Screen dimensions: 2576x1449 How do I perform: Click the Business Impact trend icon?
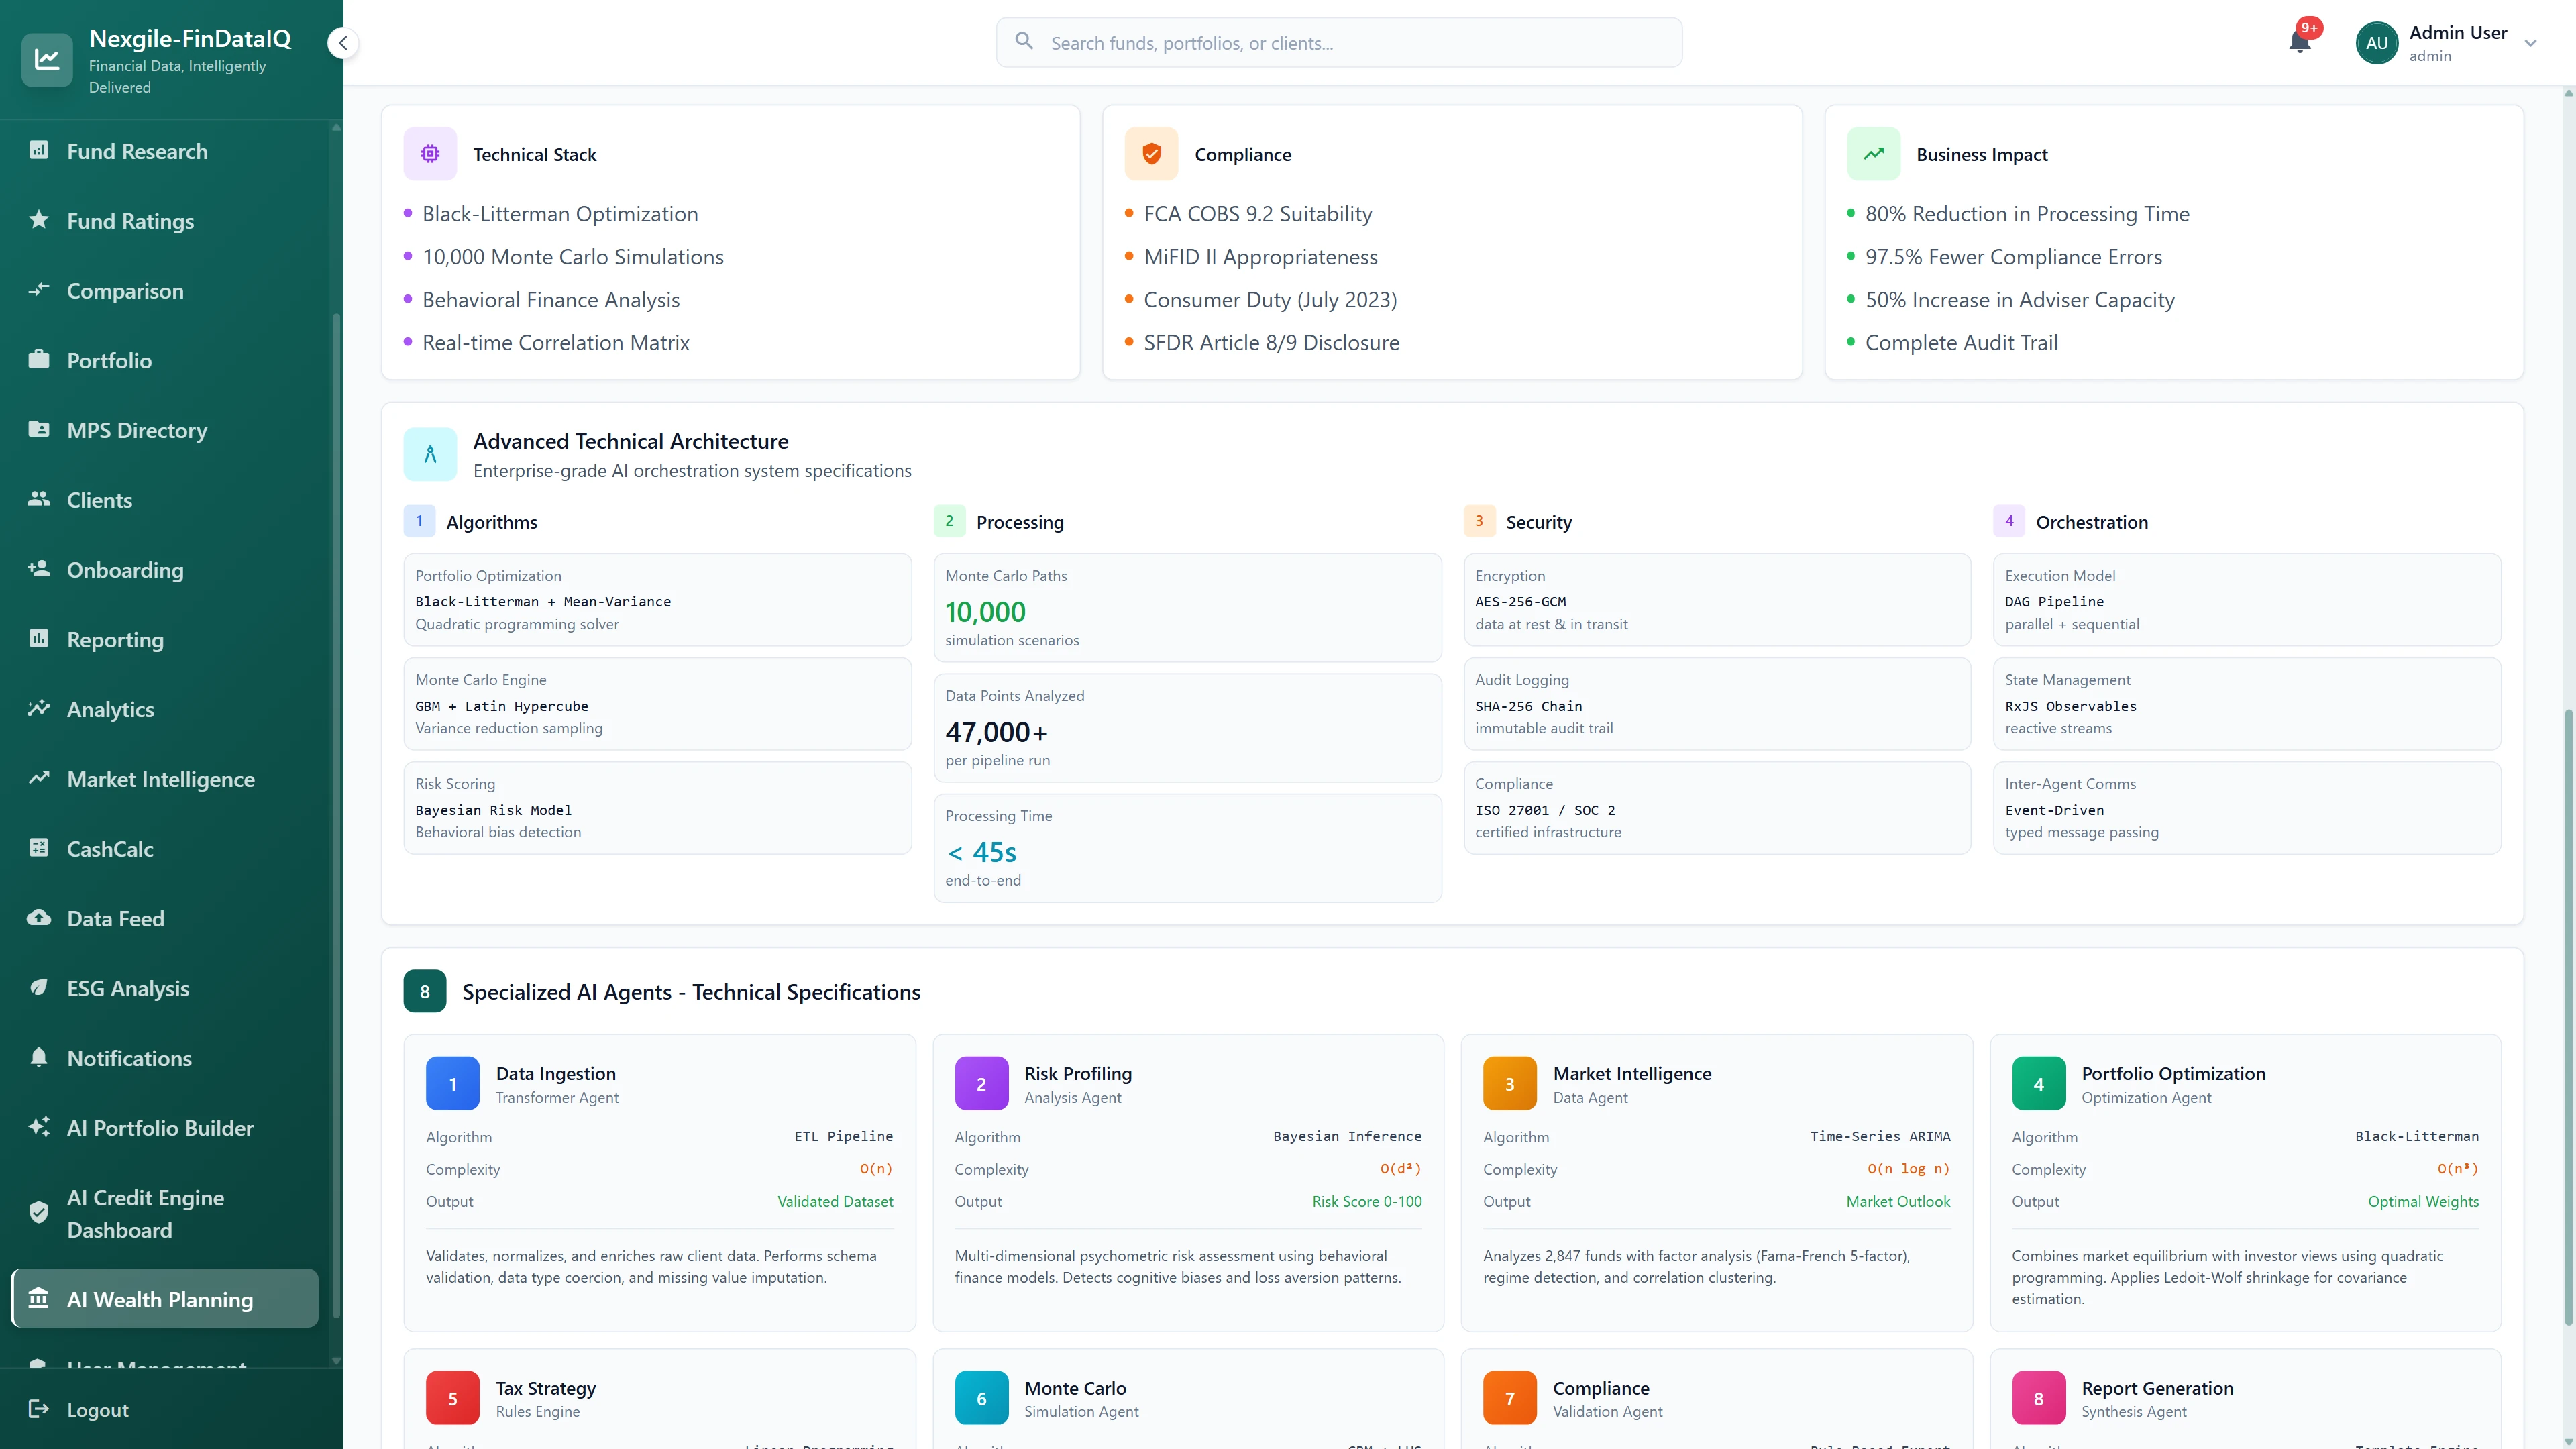tap(1873, 154)
